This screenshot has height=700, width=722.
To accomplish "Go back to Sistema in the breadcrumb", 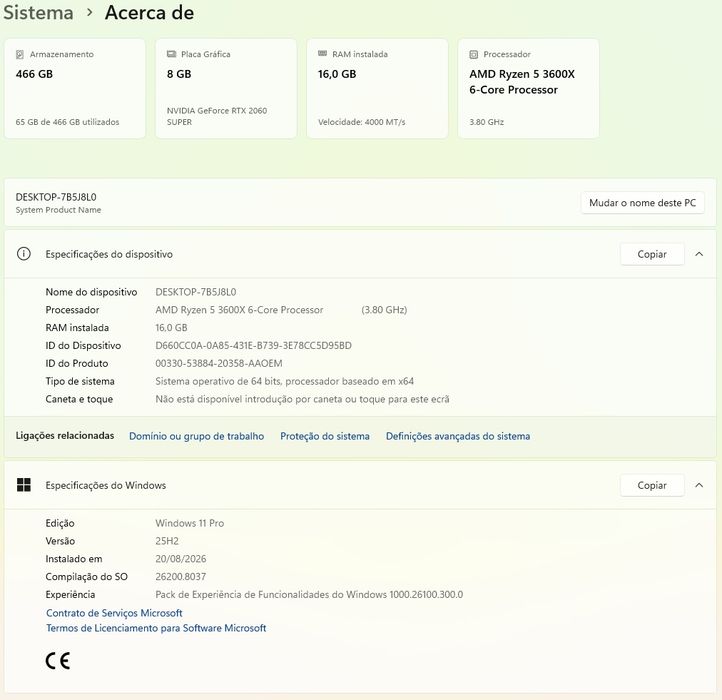I will 38,12.
